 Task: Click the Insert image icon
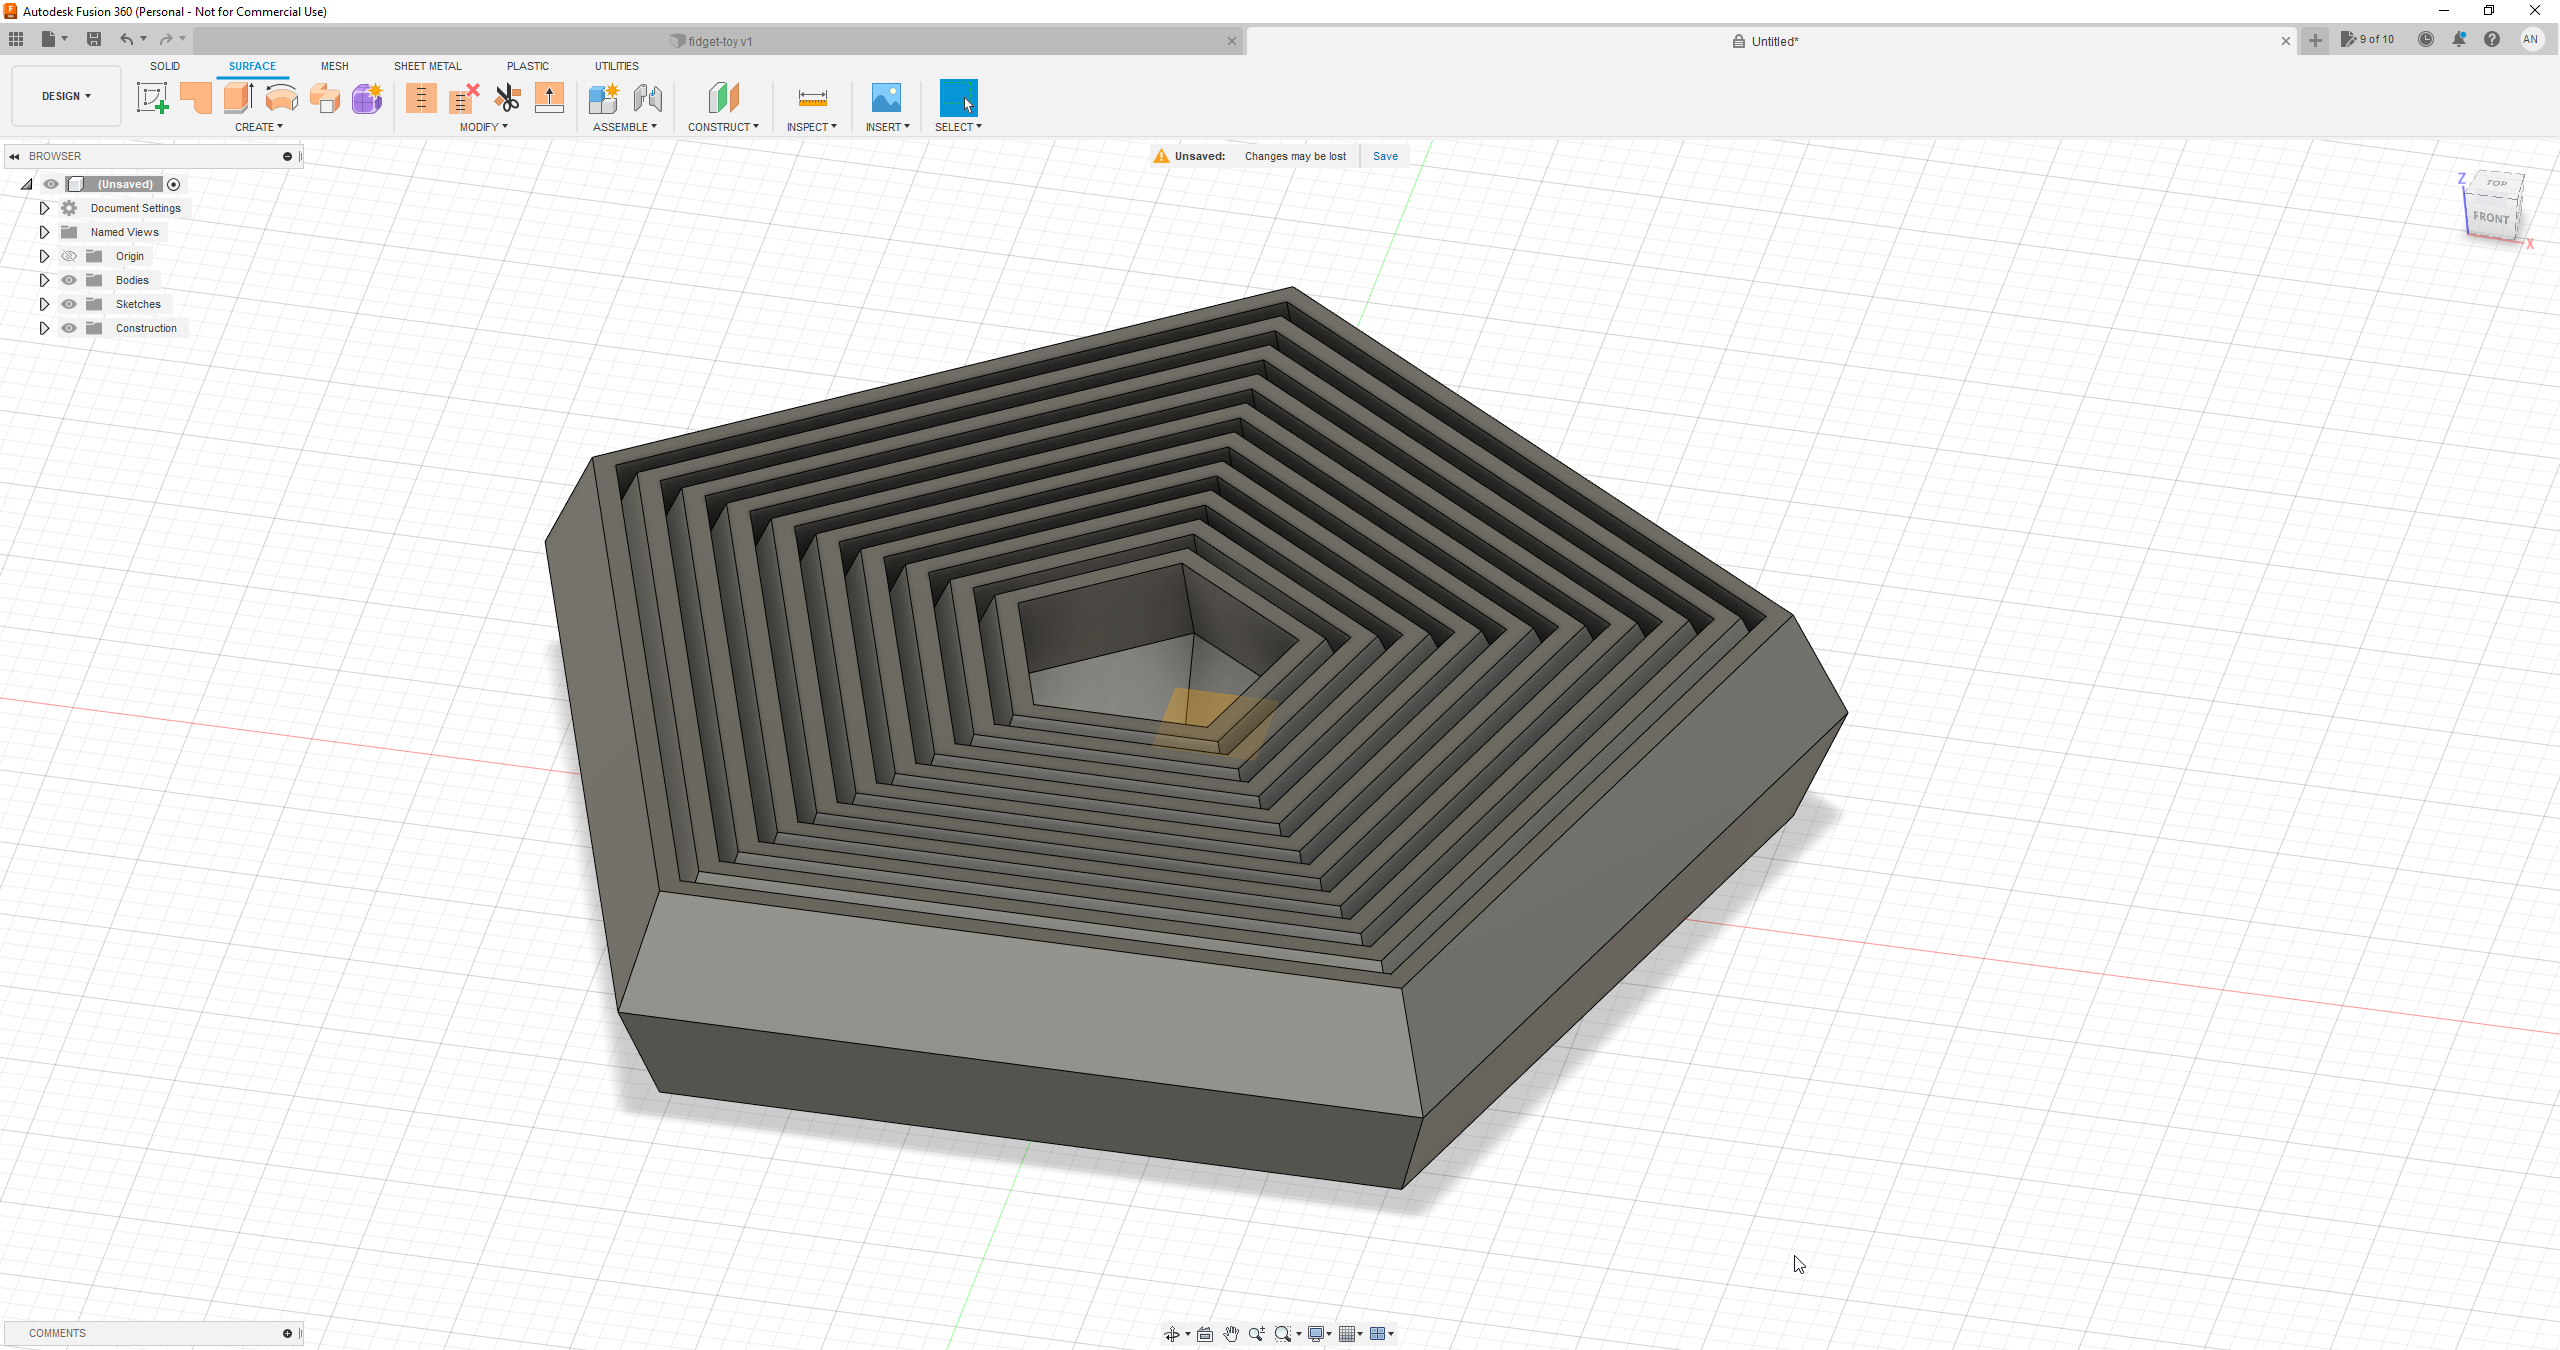[x=886, y=98]
